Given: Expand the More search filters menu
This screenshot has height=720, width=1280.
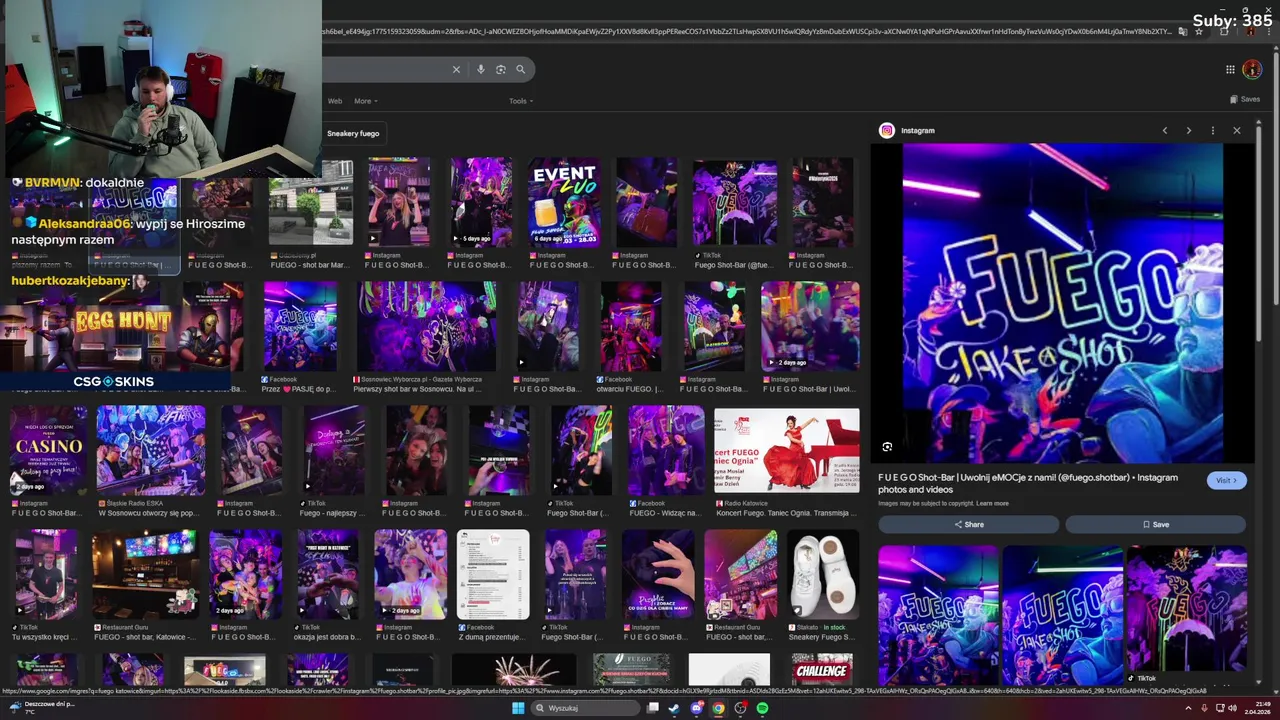Looking at the screenshot, I should (366, 101).
